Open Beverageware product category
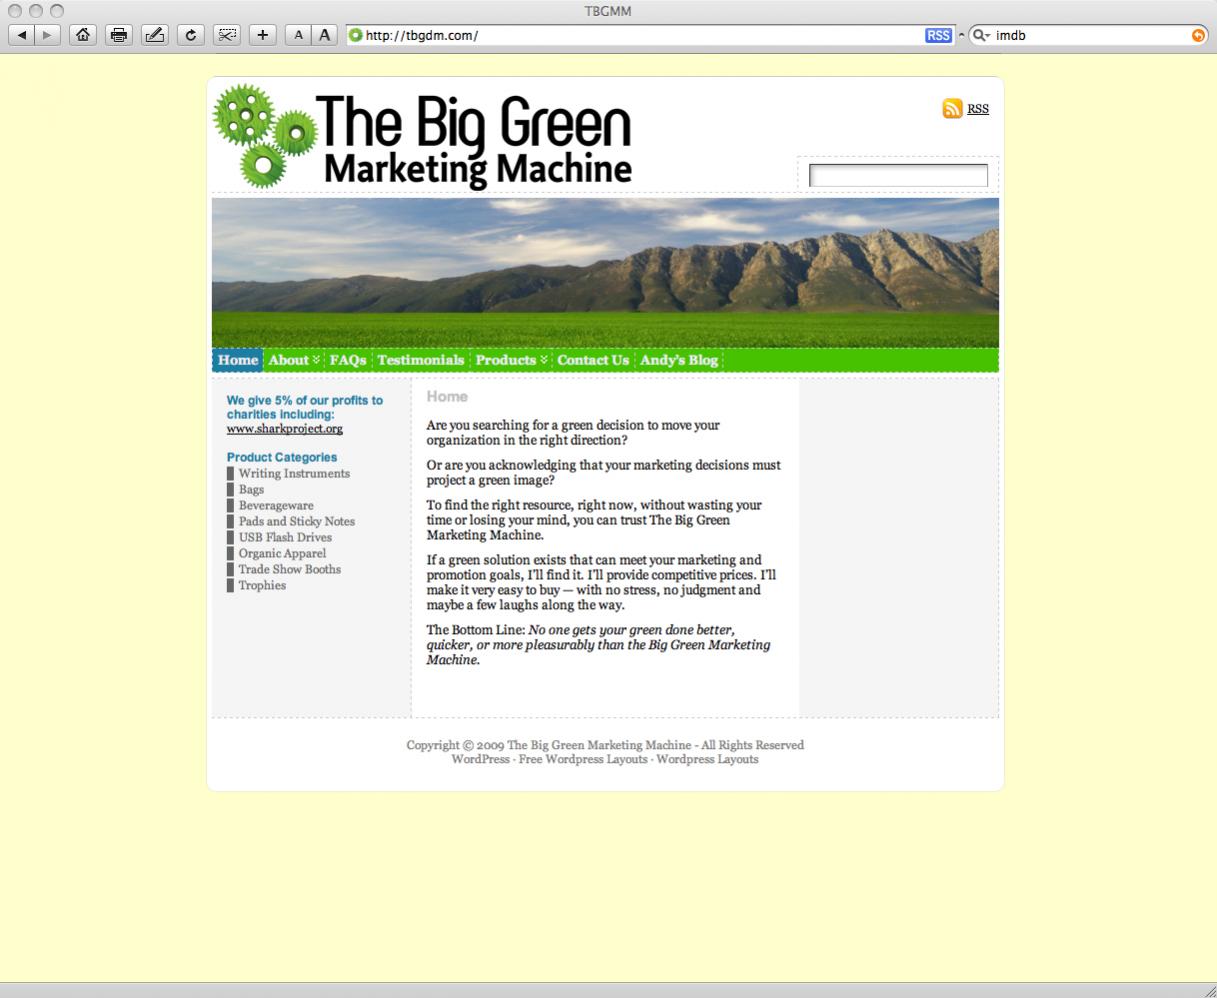1217x998 pixels. (x=276, y=506)
